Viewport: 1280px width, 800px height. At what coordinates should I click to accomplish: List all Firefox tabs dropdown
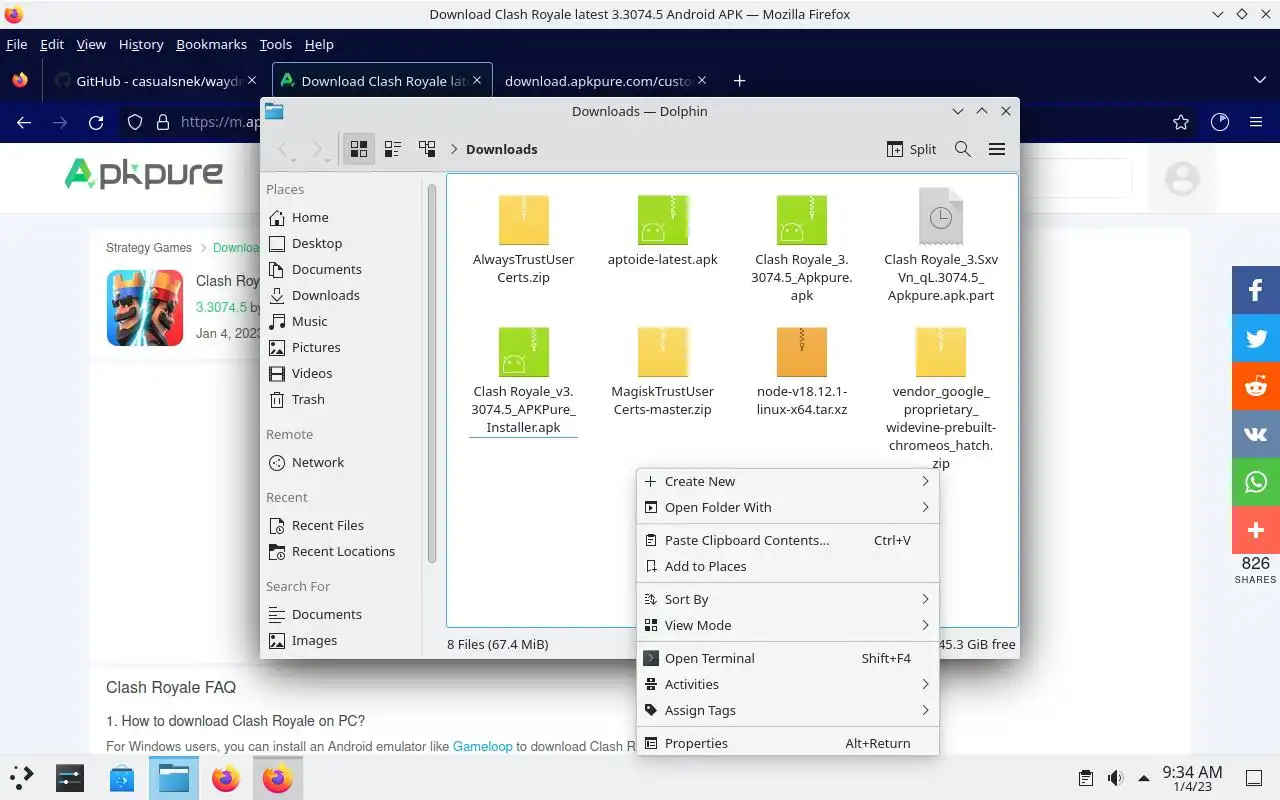pos(1259,81)
